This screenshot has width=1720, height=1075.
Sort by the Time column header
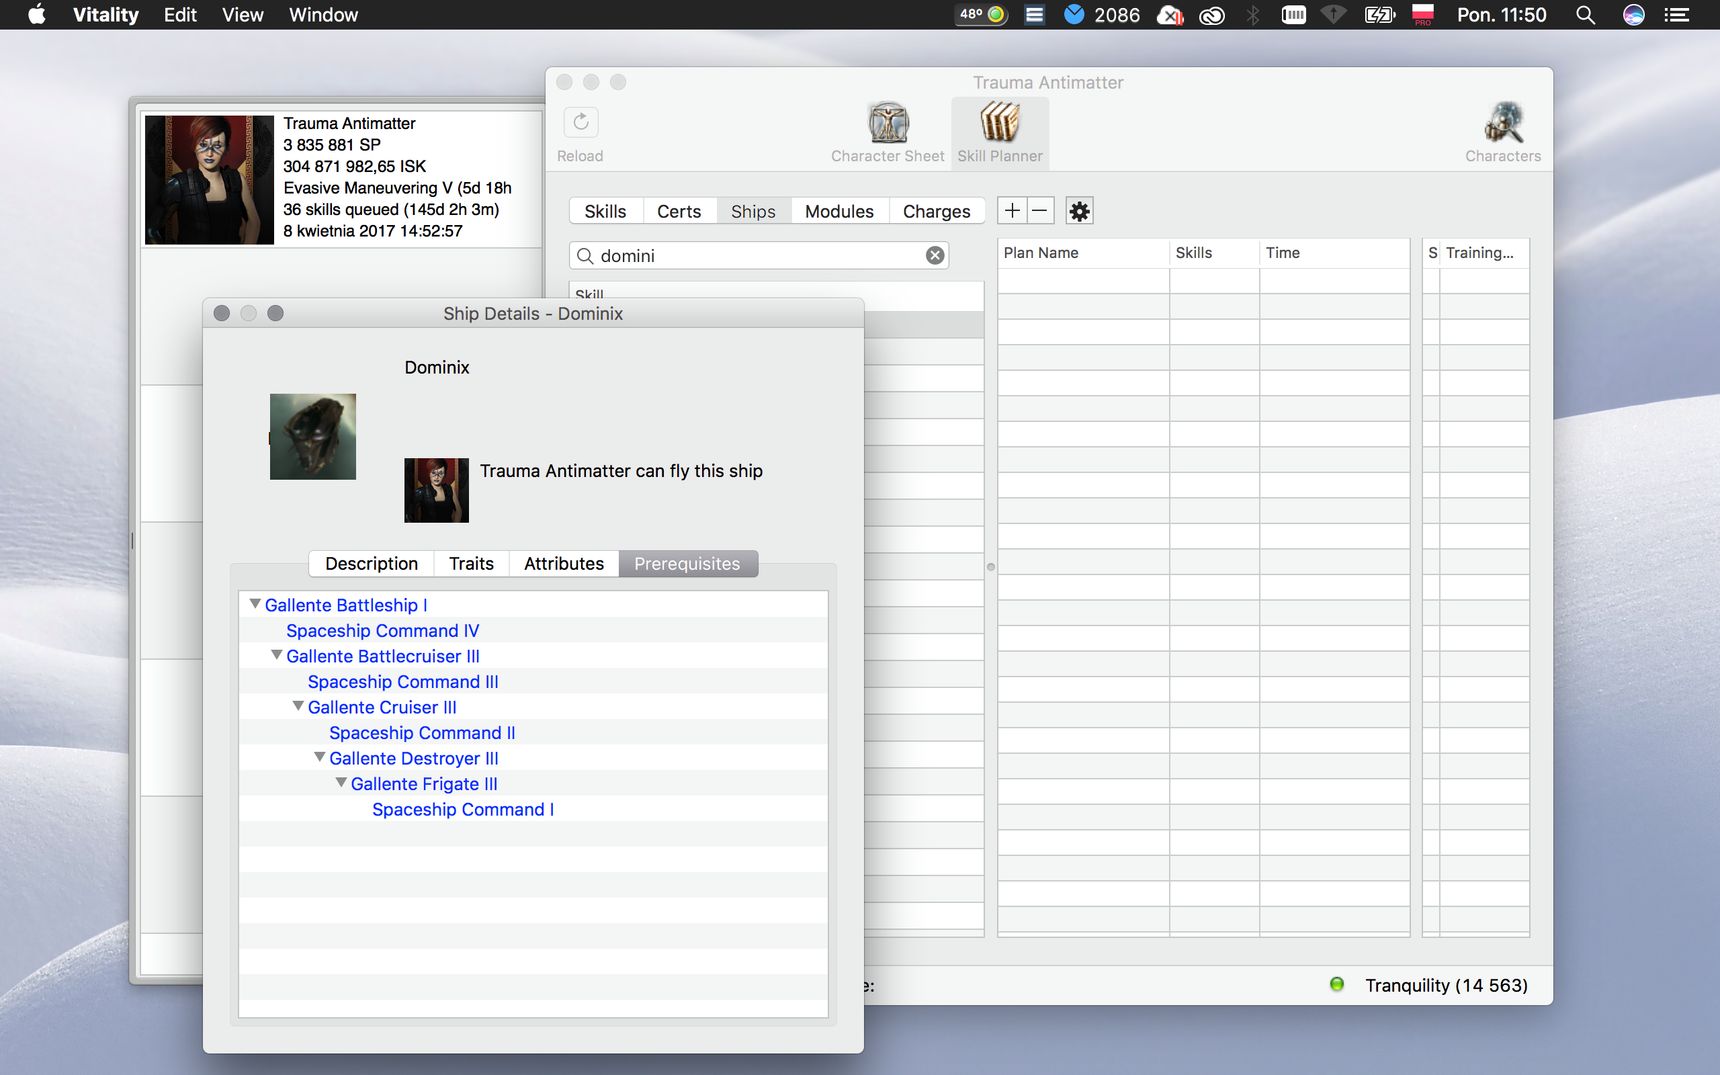click(1334, 253)
